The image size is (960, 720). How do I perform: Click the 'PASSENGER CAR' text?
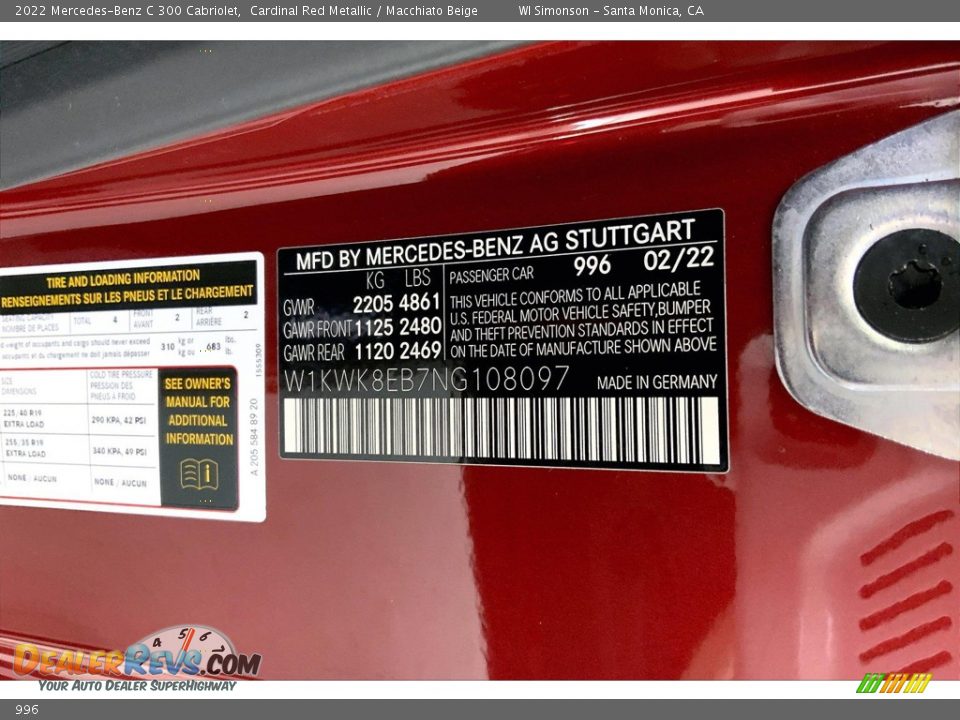[x=492, y=276]
